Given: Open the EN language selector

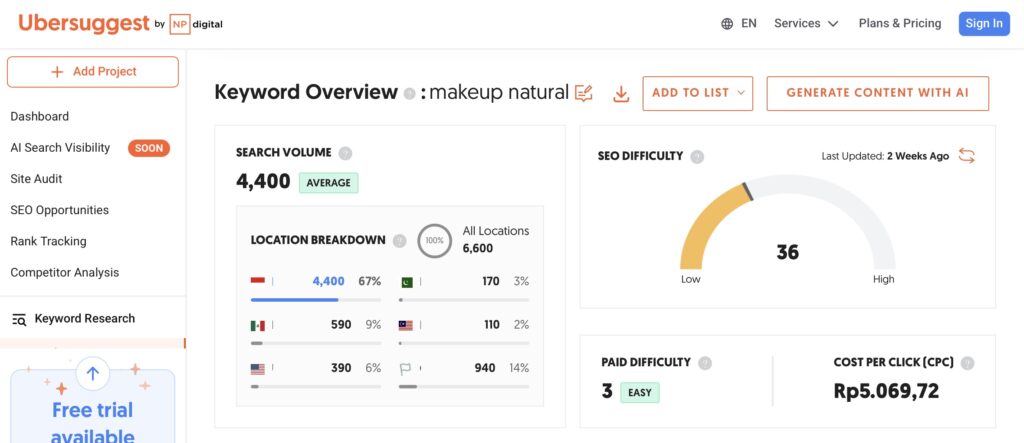Looking at the screenshot, I should pyautogui.click(x=739, y=23).
